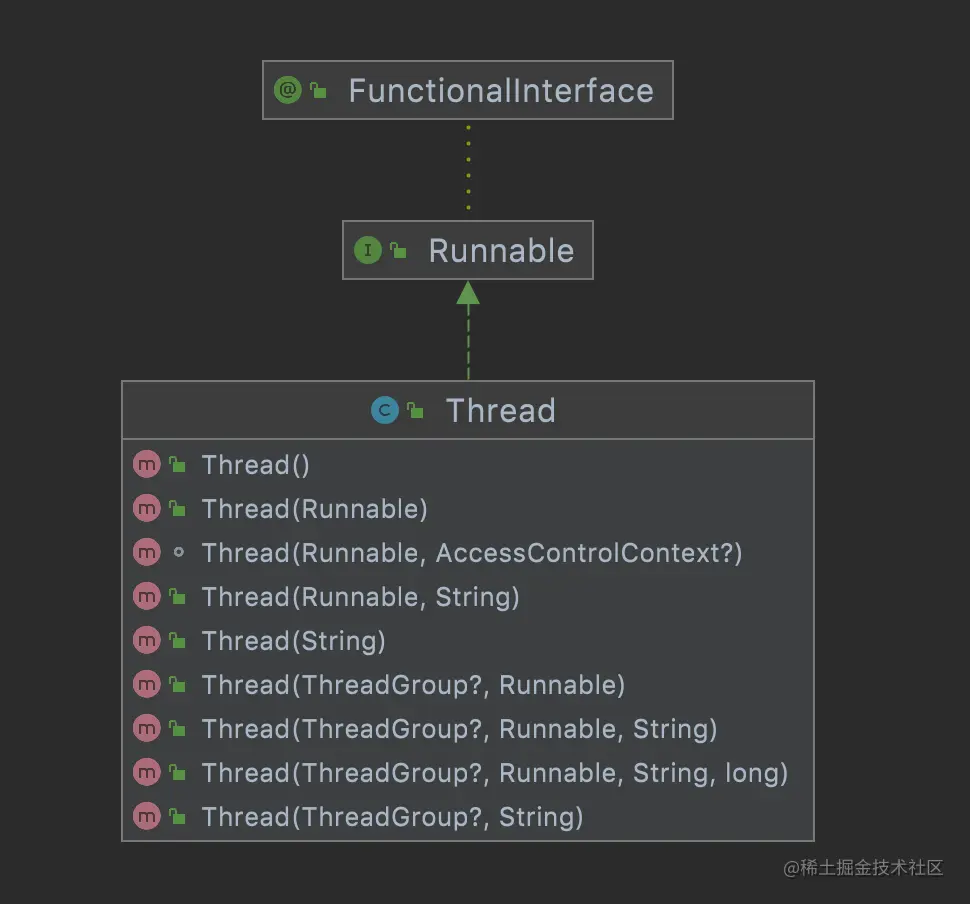
Task: Select the FunctionalInterface node label
Action: pyautogui.click(x=500, y=91)
